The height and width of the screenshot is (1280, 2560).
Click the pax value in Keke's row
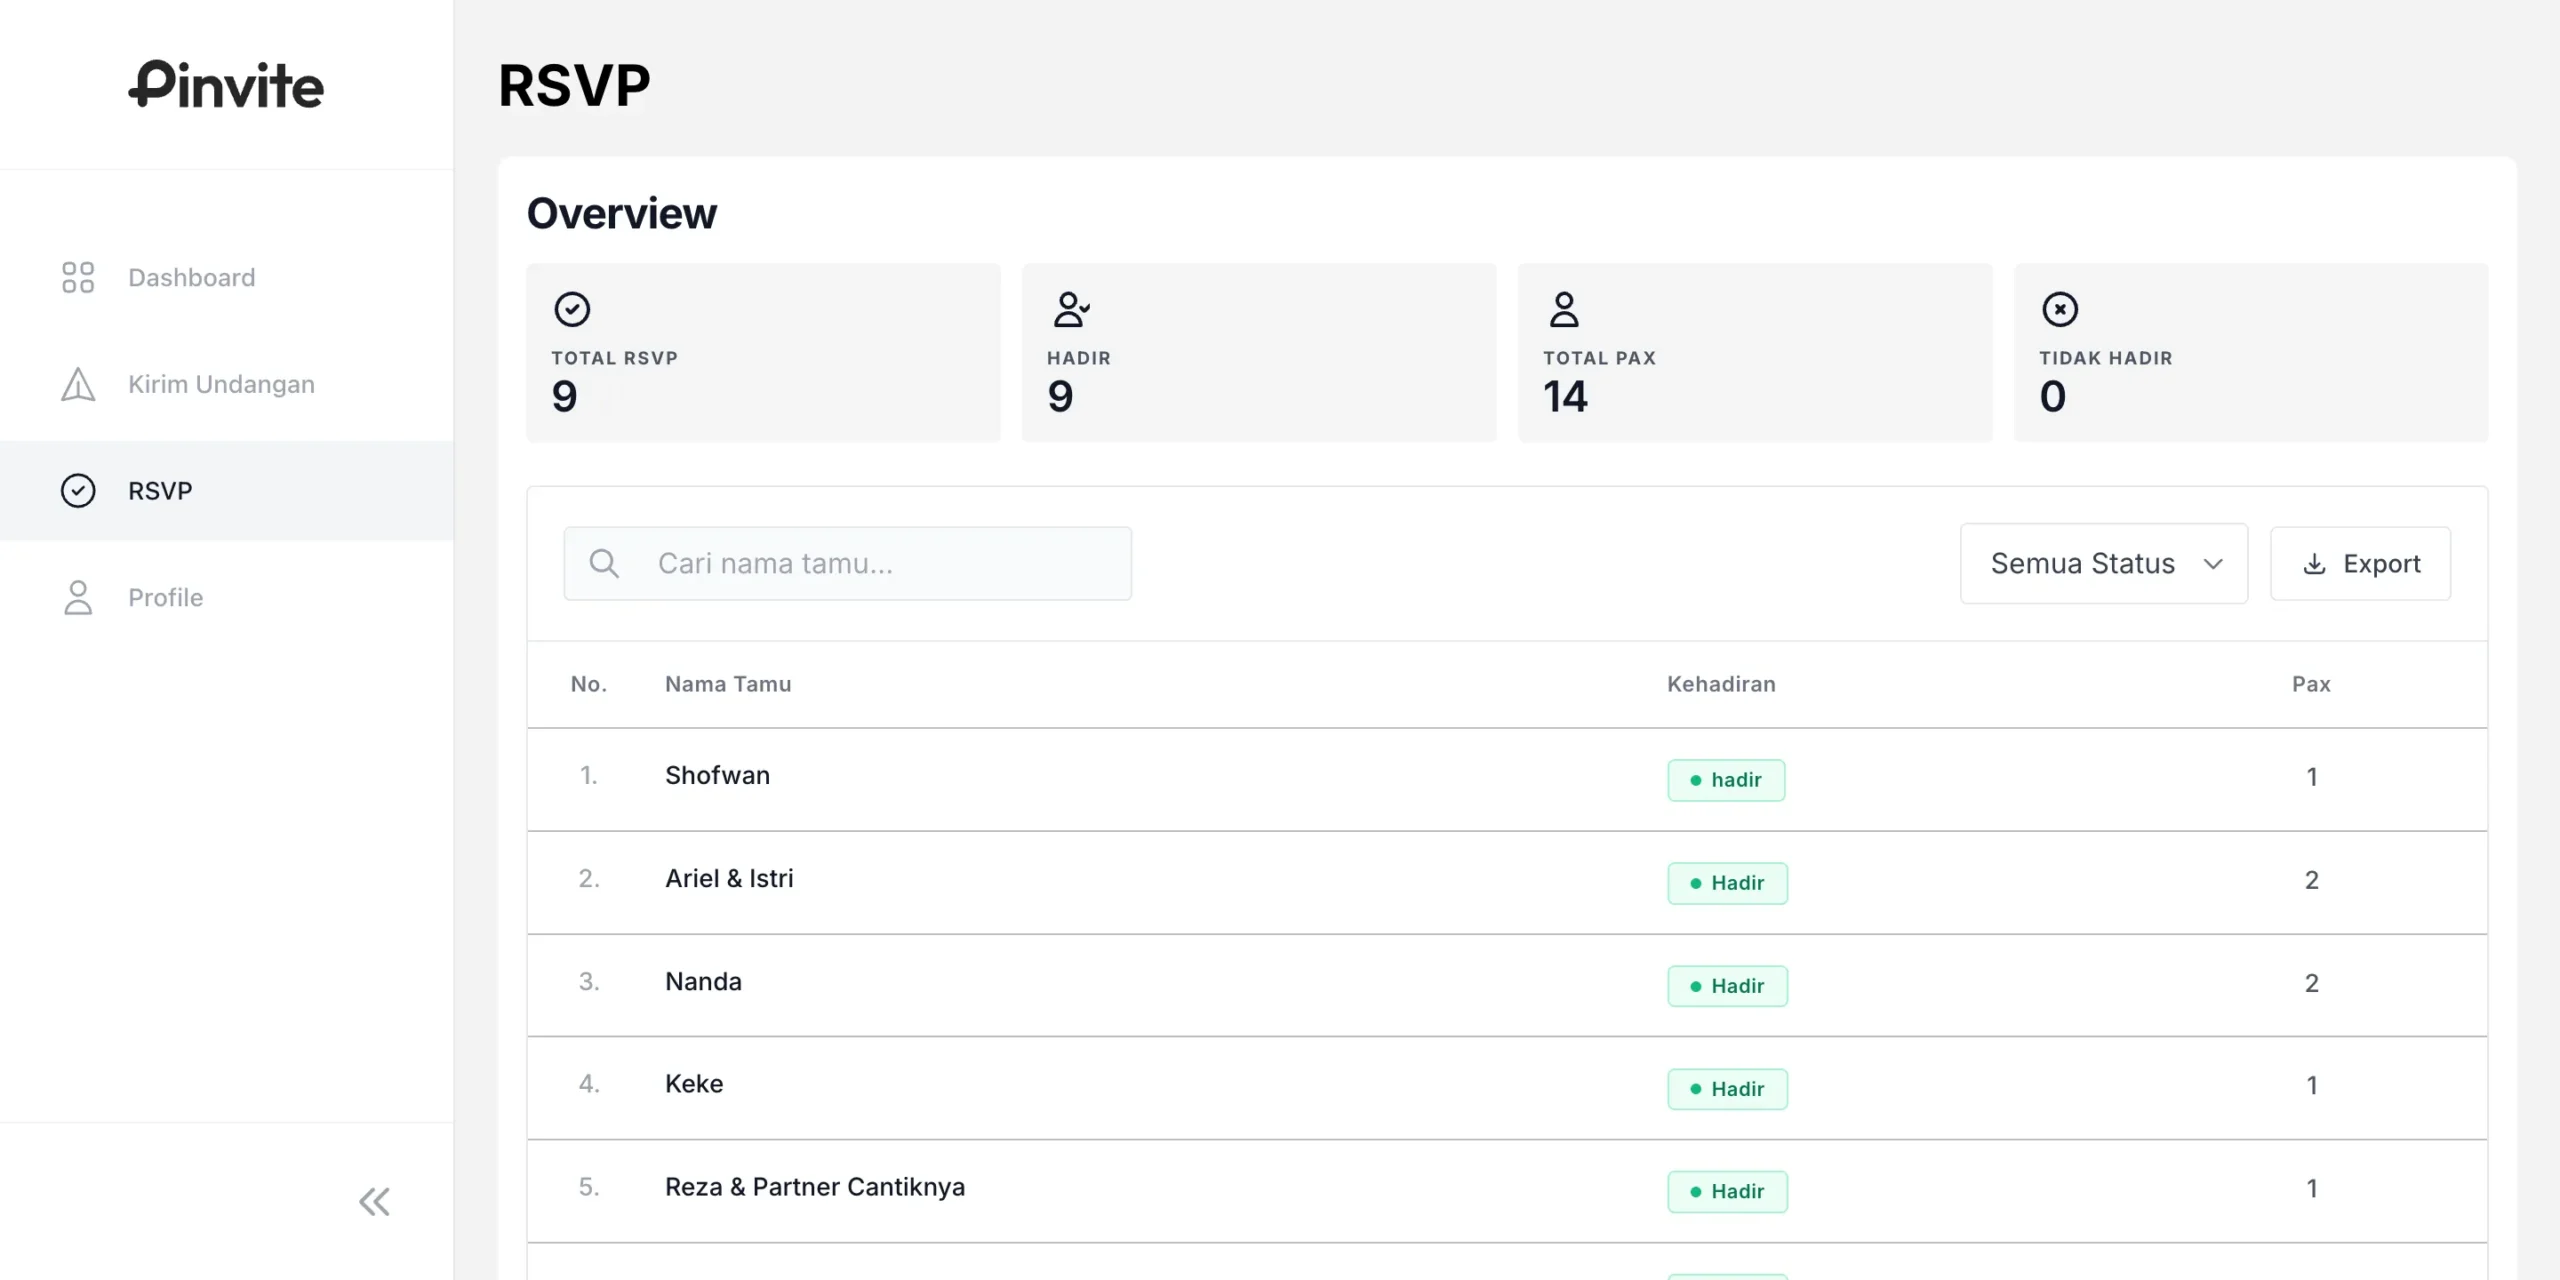pyautogui.click(x=2312, y=1085)
